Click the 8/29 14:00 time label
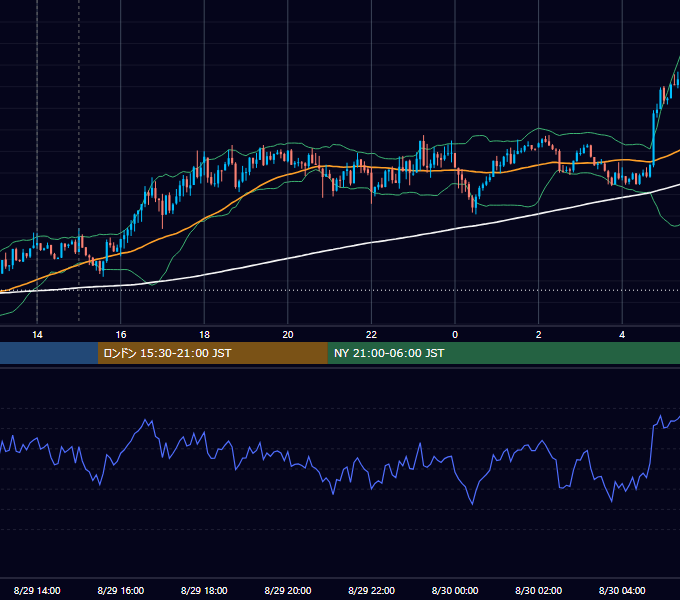Screen dimensions: 680x600 37,590
